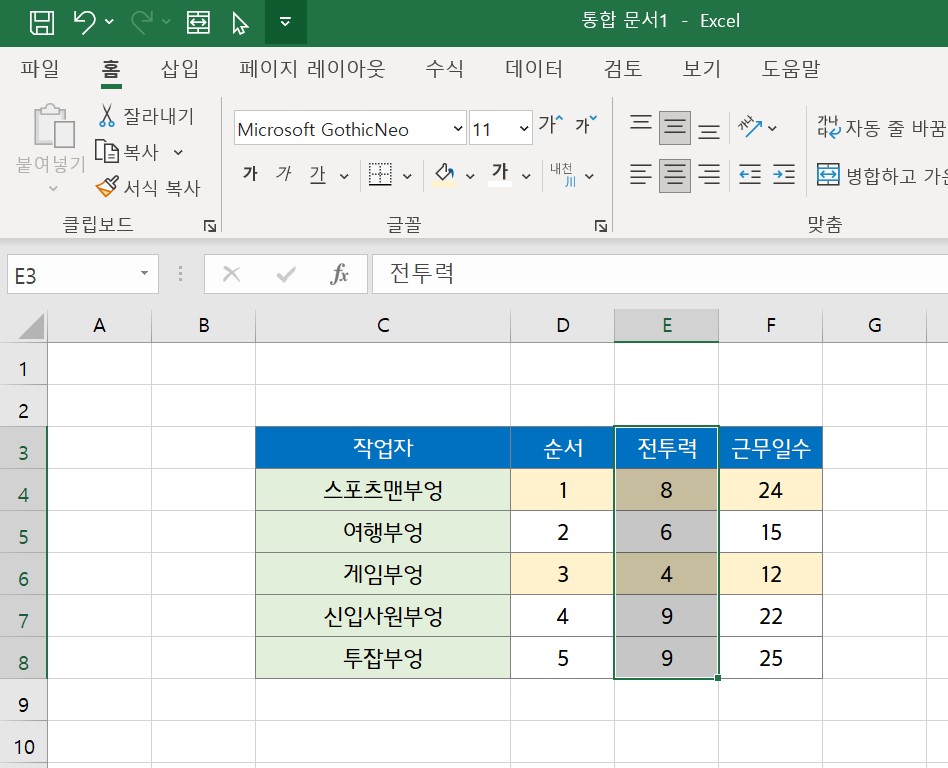Click the font color 가 button
The width and height of the screenshot is (948, 768).
tap(500, 175)
